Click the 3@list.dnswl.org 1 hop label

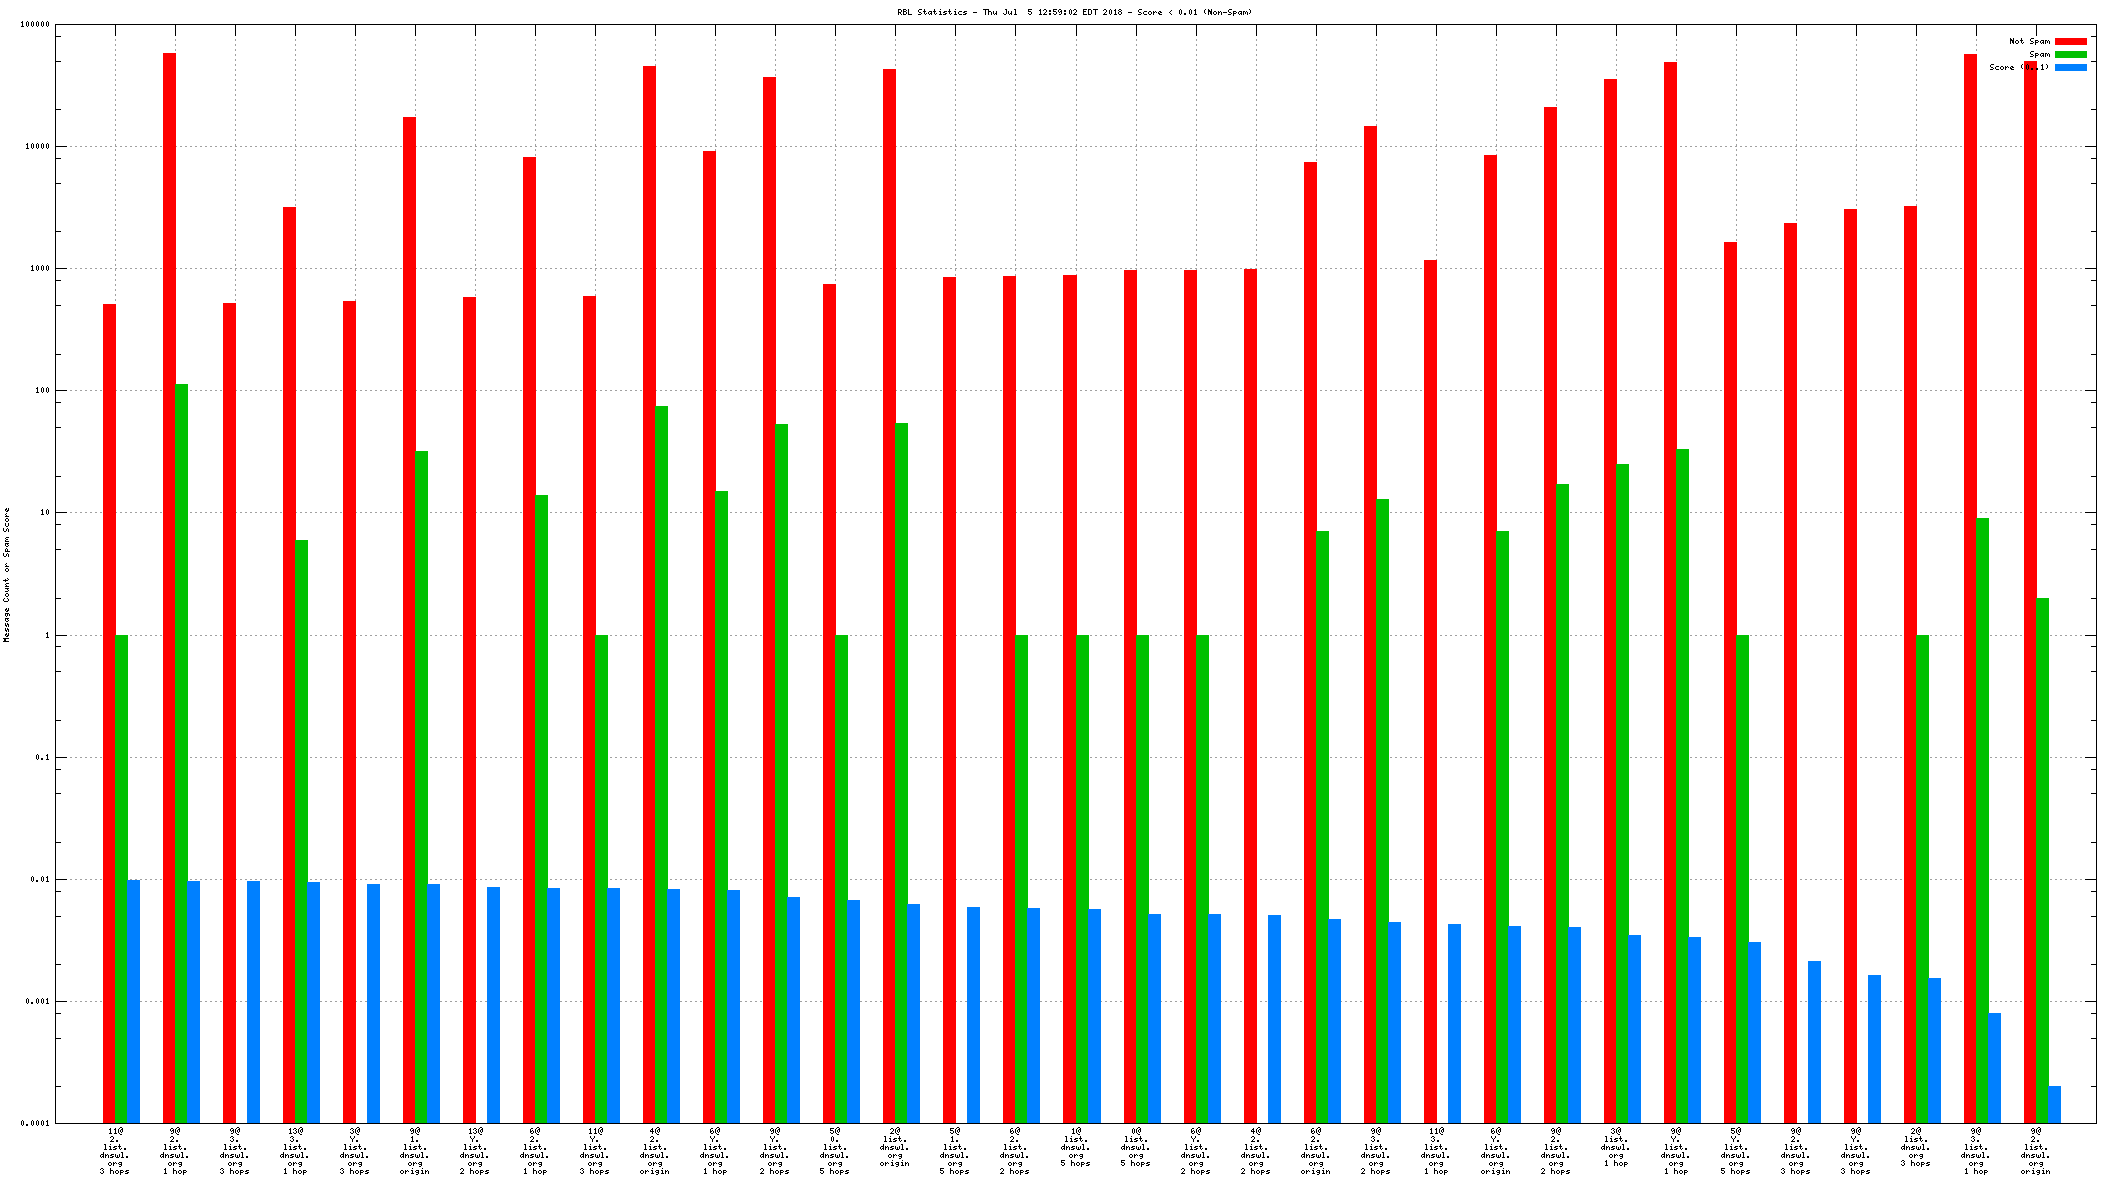click(x=1615, y=1147)
